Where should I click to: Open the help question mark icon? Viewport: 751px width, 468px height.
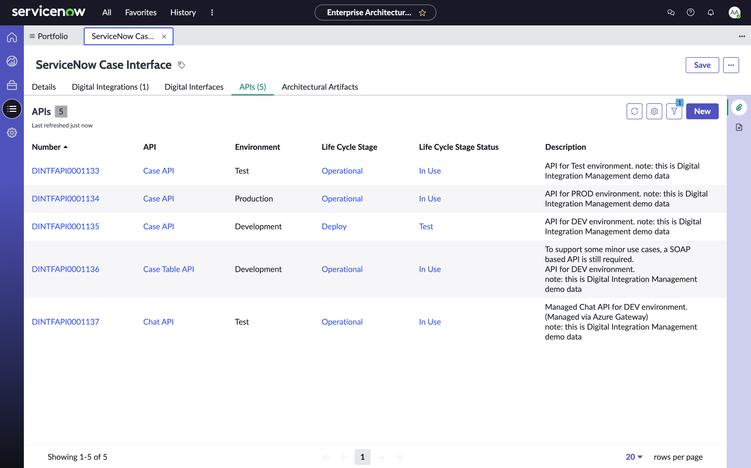690,12
